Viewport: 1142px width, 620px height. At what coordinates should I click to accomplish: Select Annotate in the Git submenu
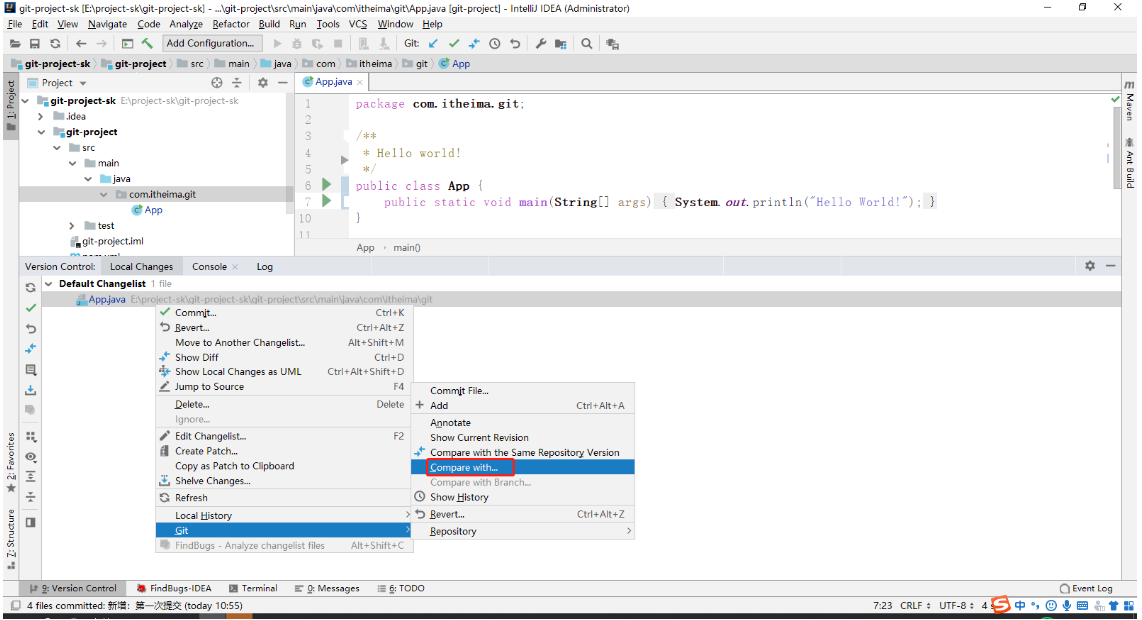pos(522,423)
